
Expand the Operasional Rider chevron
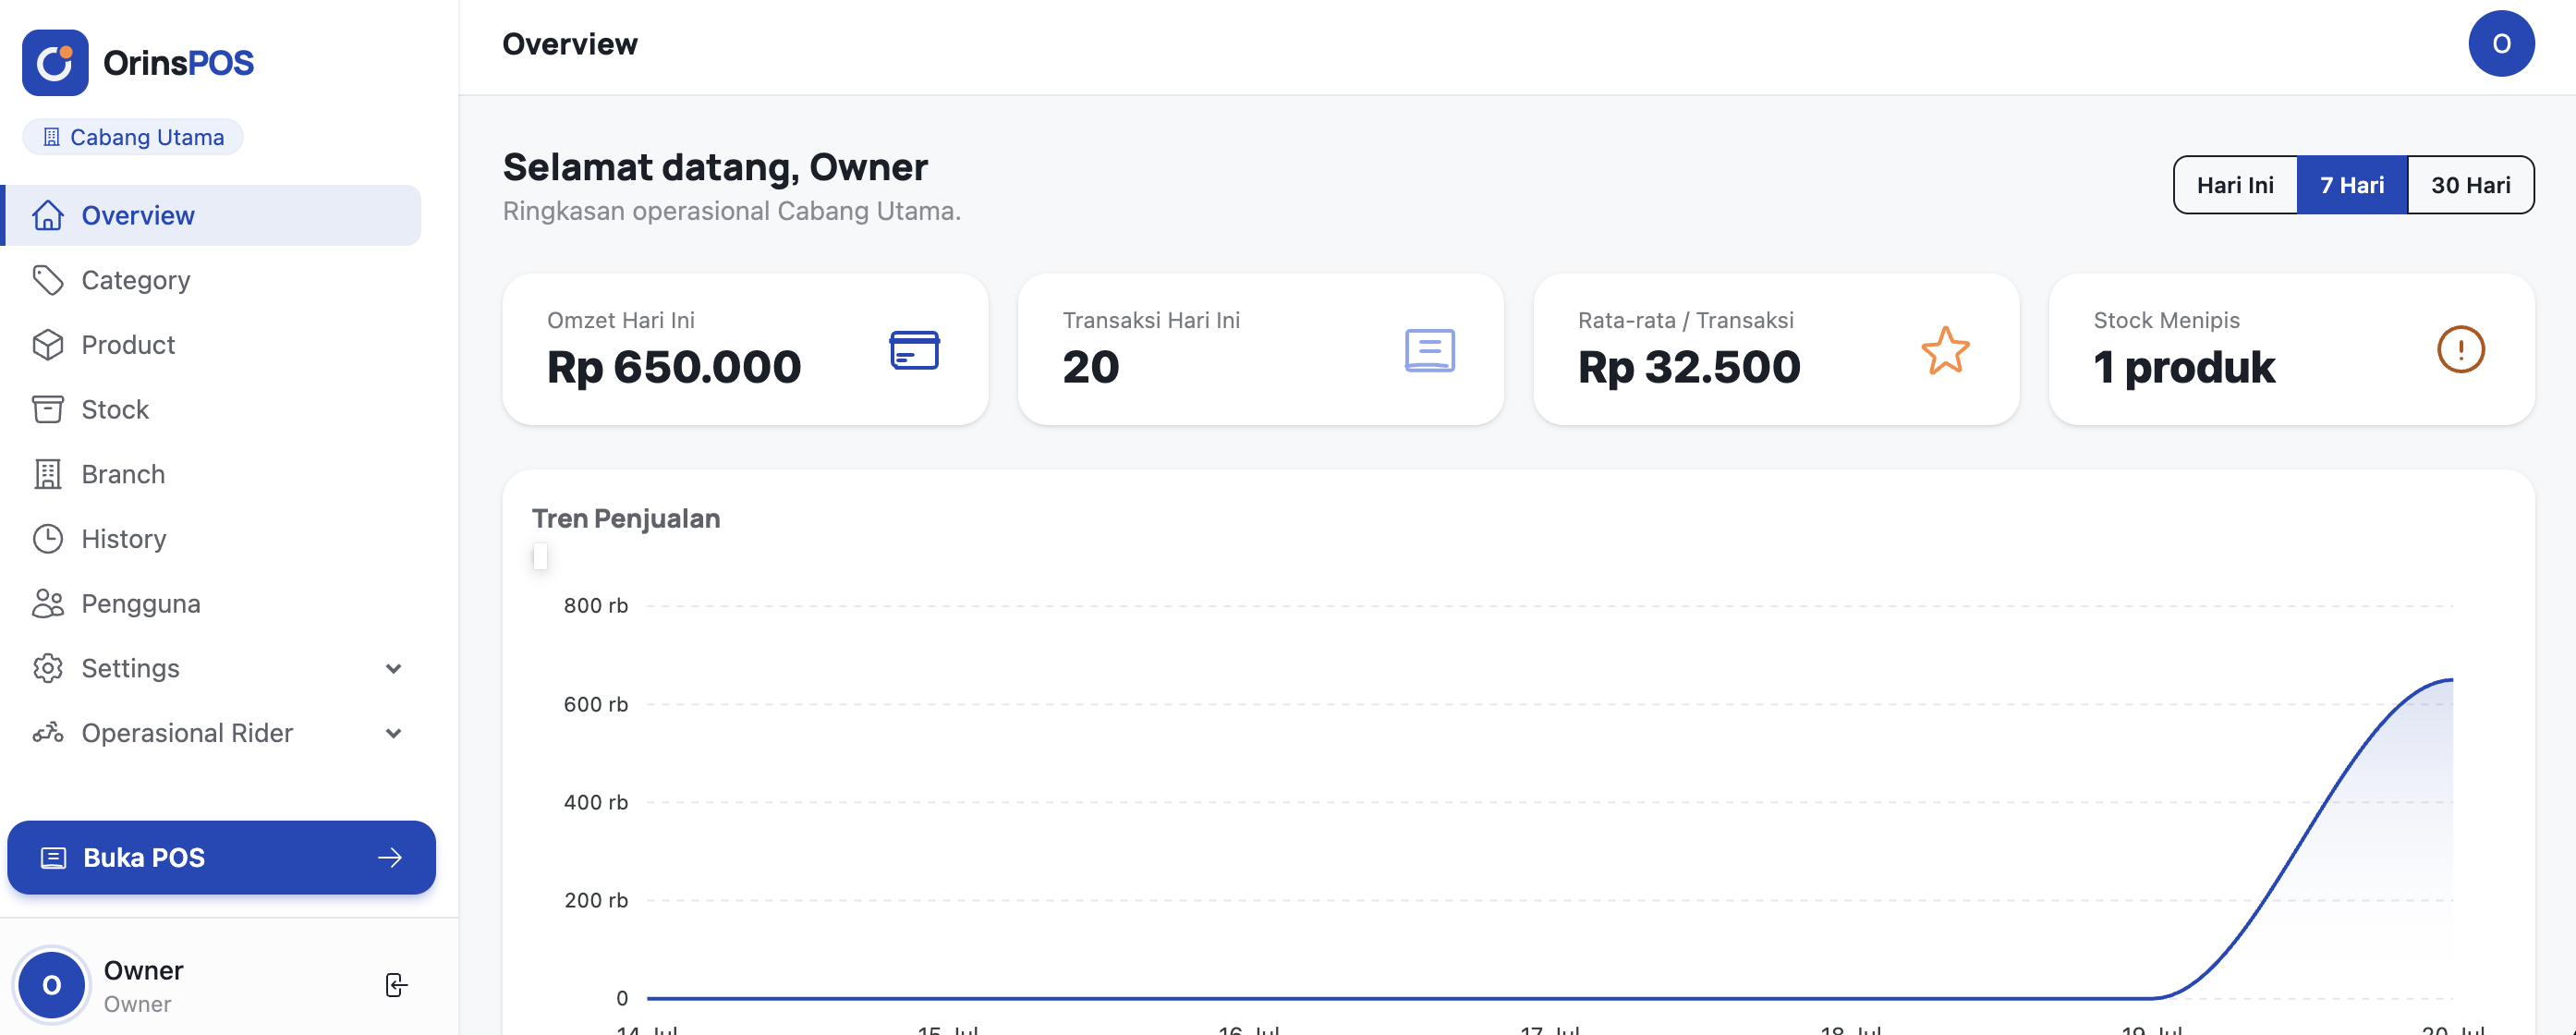click(x=394, y=734)
